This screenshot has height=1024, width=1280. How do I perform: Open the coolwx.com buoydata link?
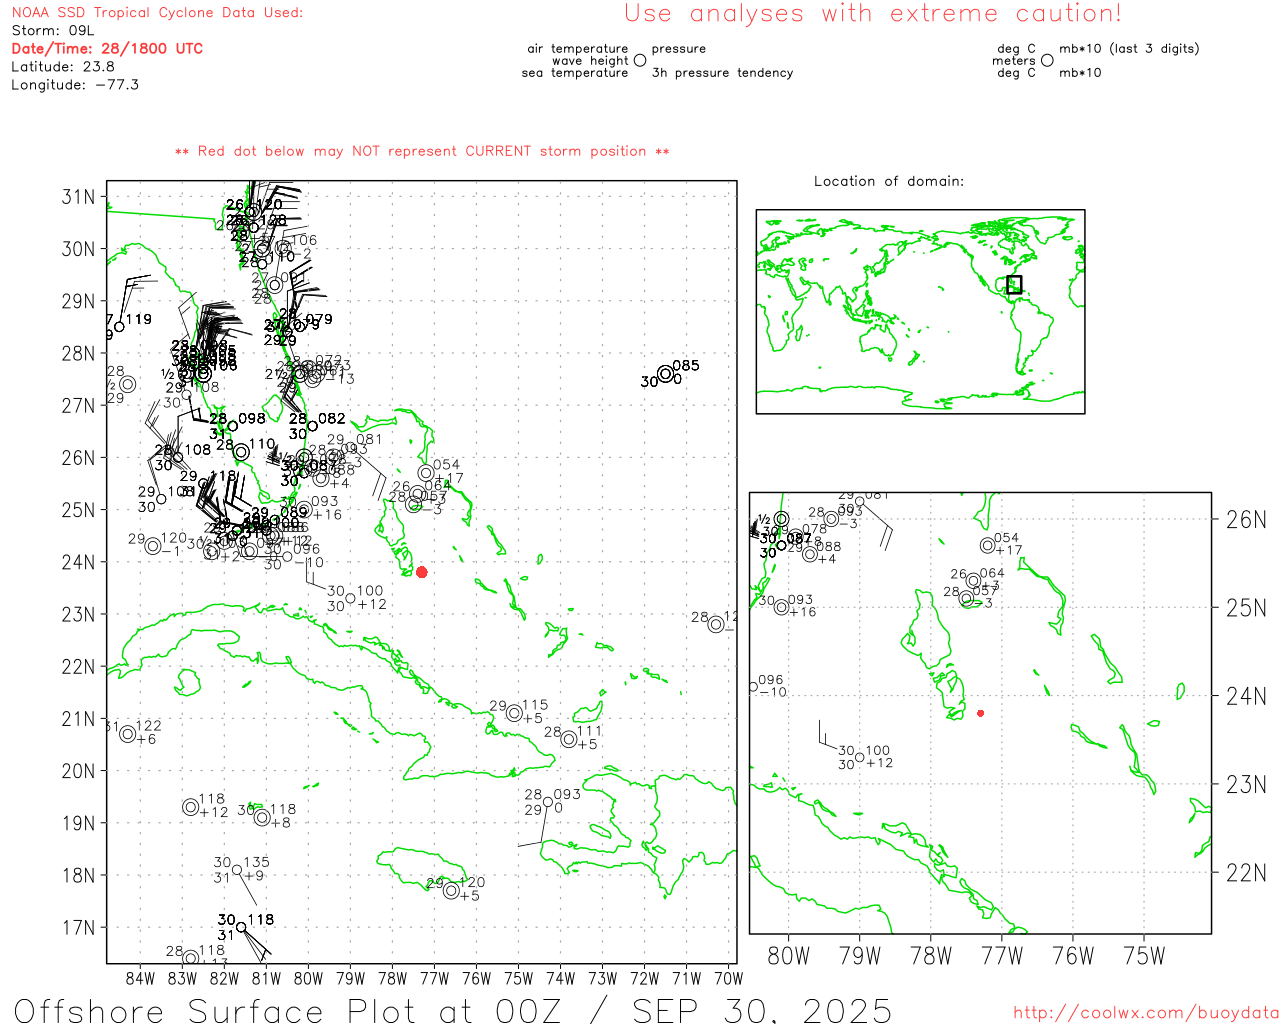(1145, 1013)
